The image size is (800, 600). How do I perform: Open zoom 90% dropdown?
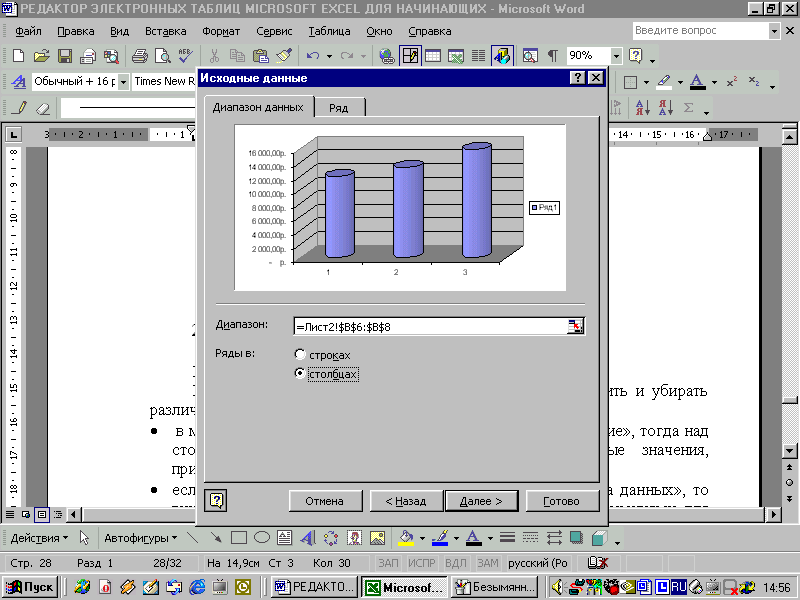[x=616, y=56]
